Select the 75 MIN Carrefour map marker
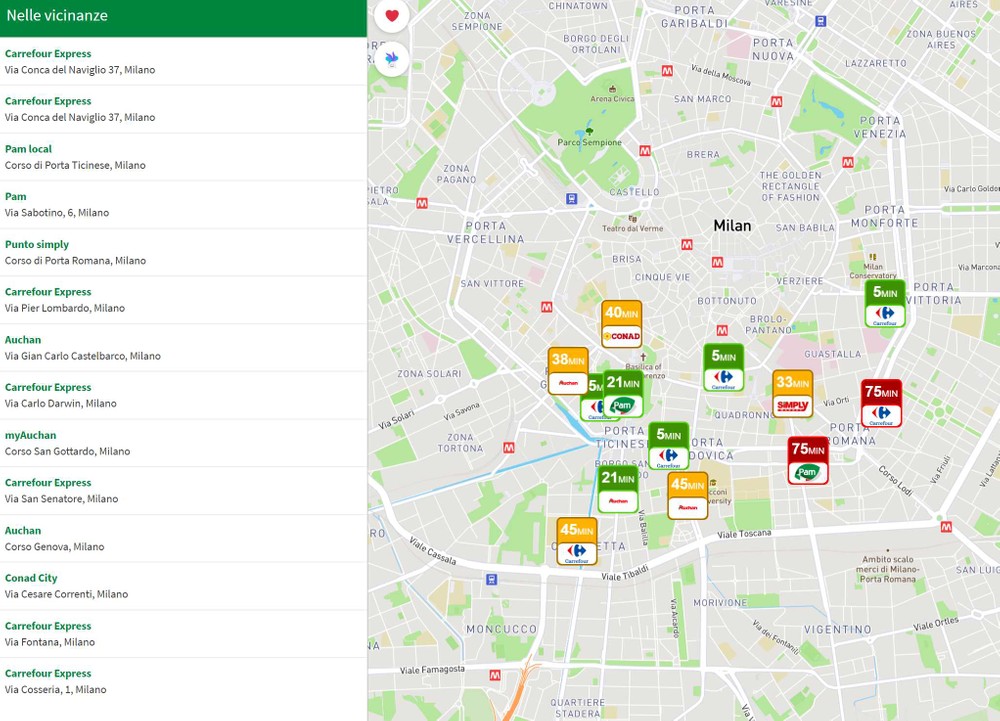 [x=881, y=403]
